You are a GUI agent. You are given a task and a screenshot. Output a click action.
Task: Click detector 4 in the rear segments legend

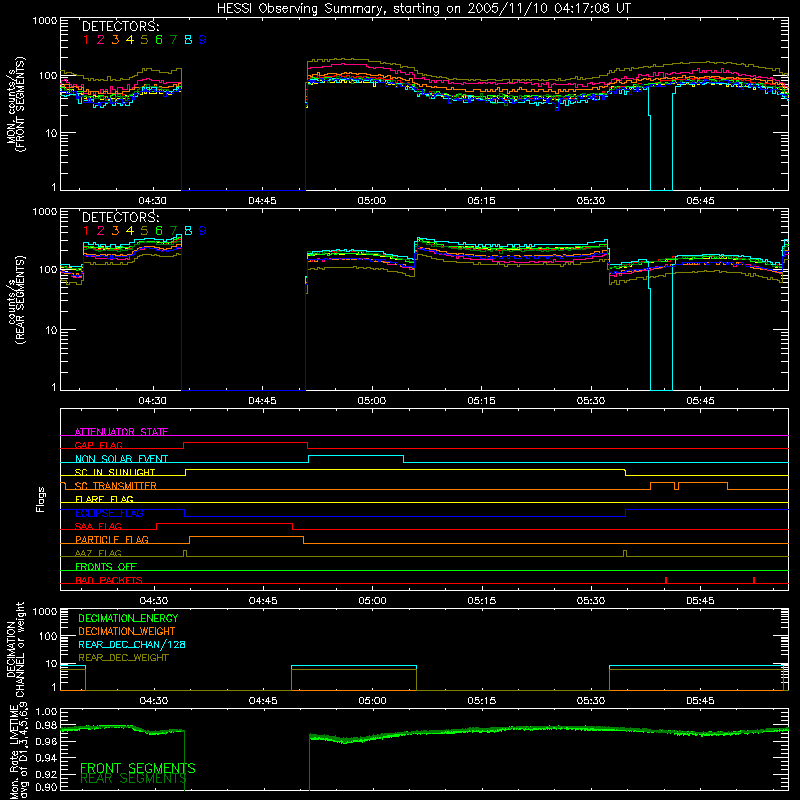(x=130, y=231)
